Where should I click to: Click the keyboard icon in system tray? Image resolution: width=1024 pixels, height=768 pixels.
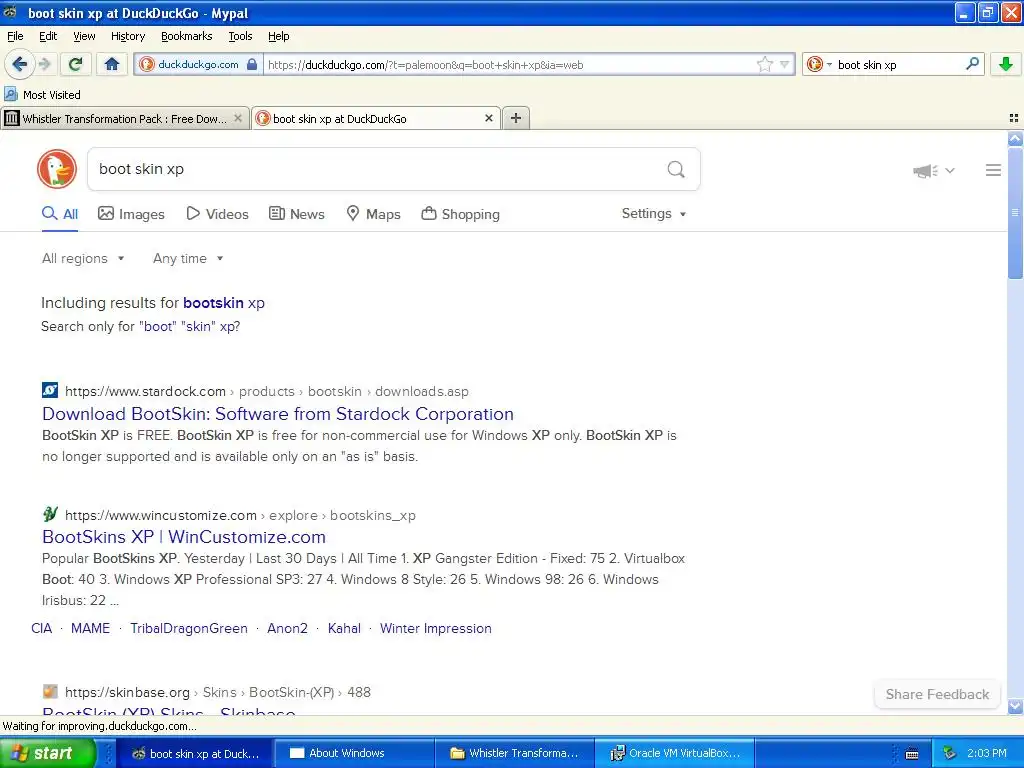pos(912,754)
